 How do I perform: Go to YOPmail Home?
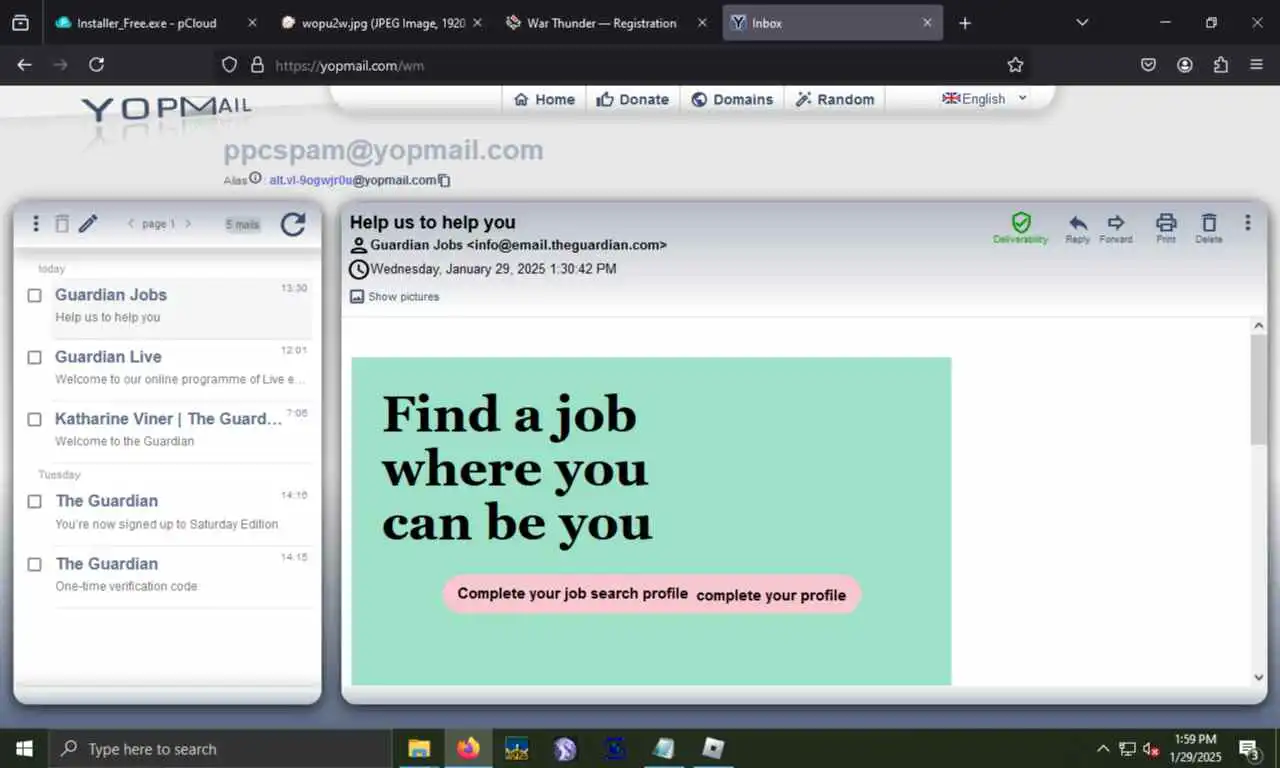point(544,99)
